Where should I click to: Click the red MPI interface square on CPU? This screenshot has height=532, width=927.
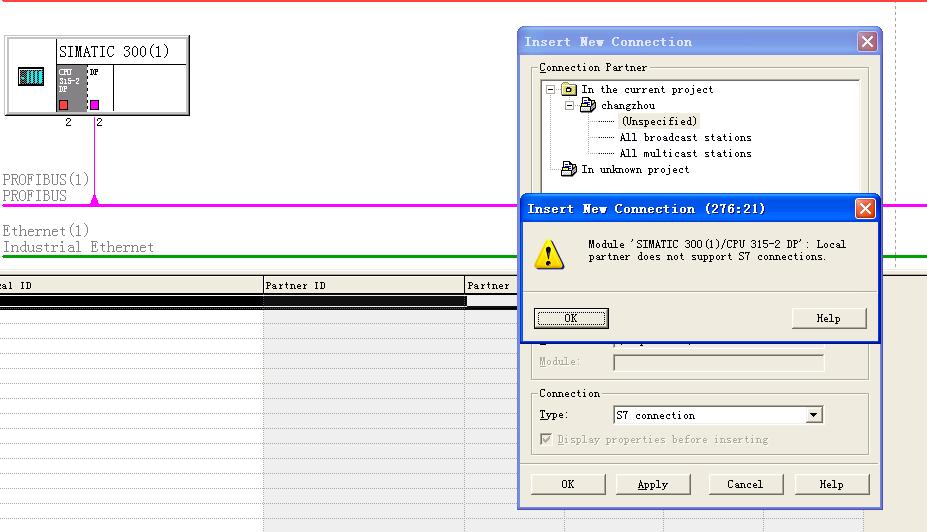pyautogui.click(x=63, y=105)
